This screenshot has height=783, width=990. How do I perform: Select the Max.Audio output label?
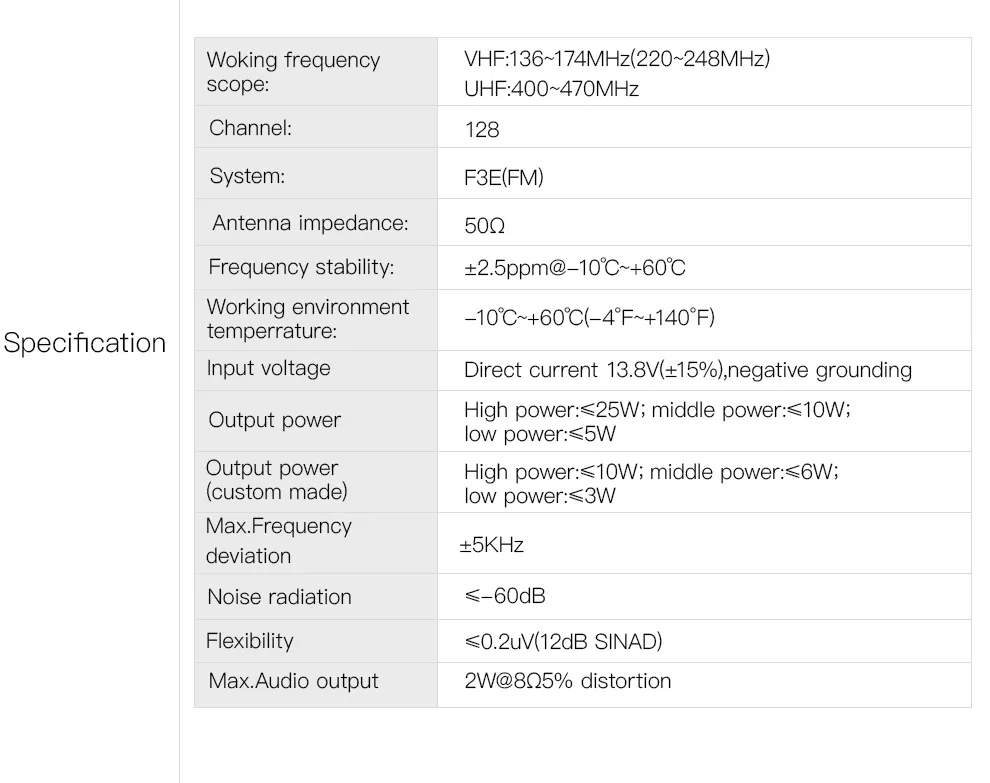[x=294, y=681]
